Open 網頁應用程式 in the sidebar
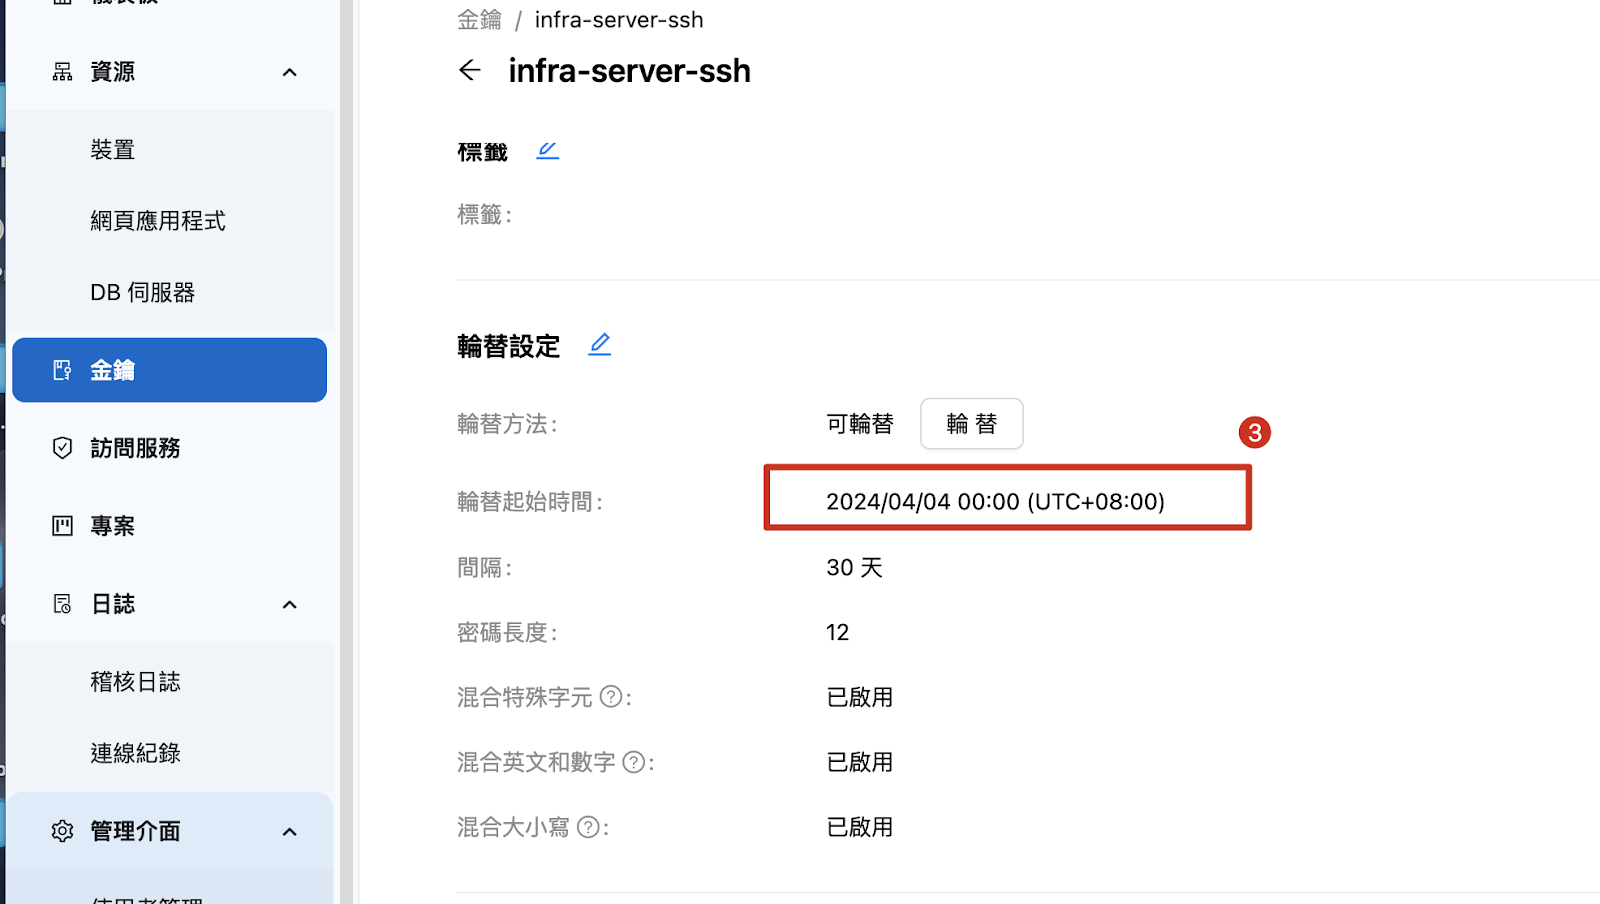The image size is (1600, 904). click(158, 221)
